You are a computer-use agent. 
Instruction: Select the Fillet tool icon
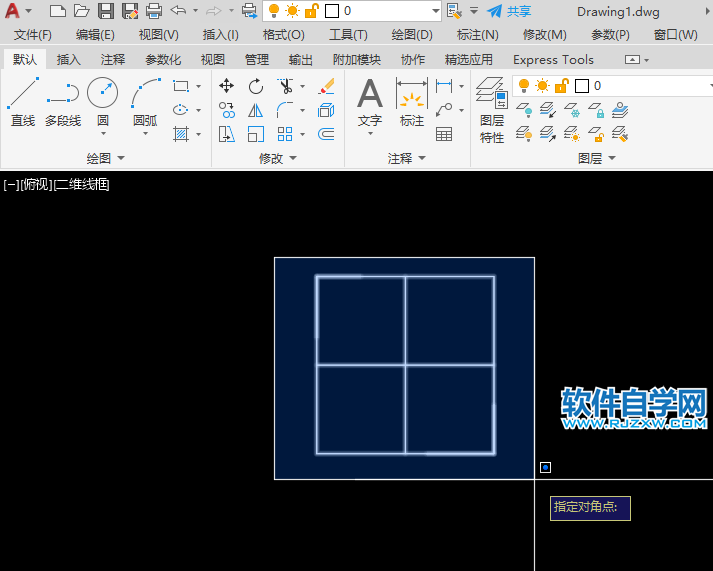(x=285, y=110)
